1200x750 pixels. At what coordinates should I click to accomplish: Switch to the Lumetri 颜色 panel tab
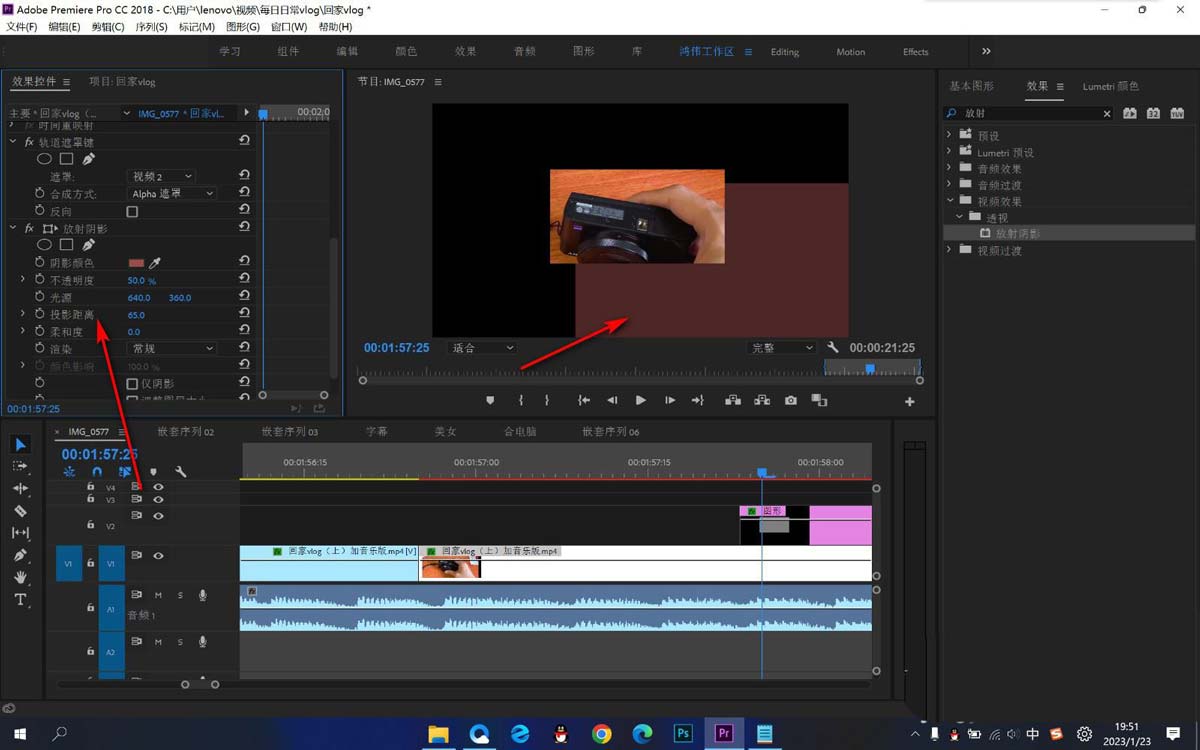coord(1110,86)
